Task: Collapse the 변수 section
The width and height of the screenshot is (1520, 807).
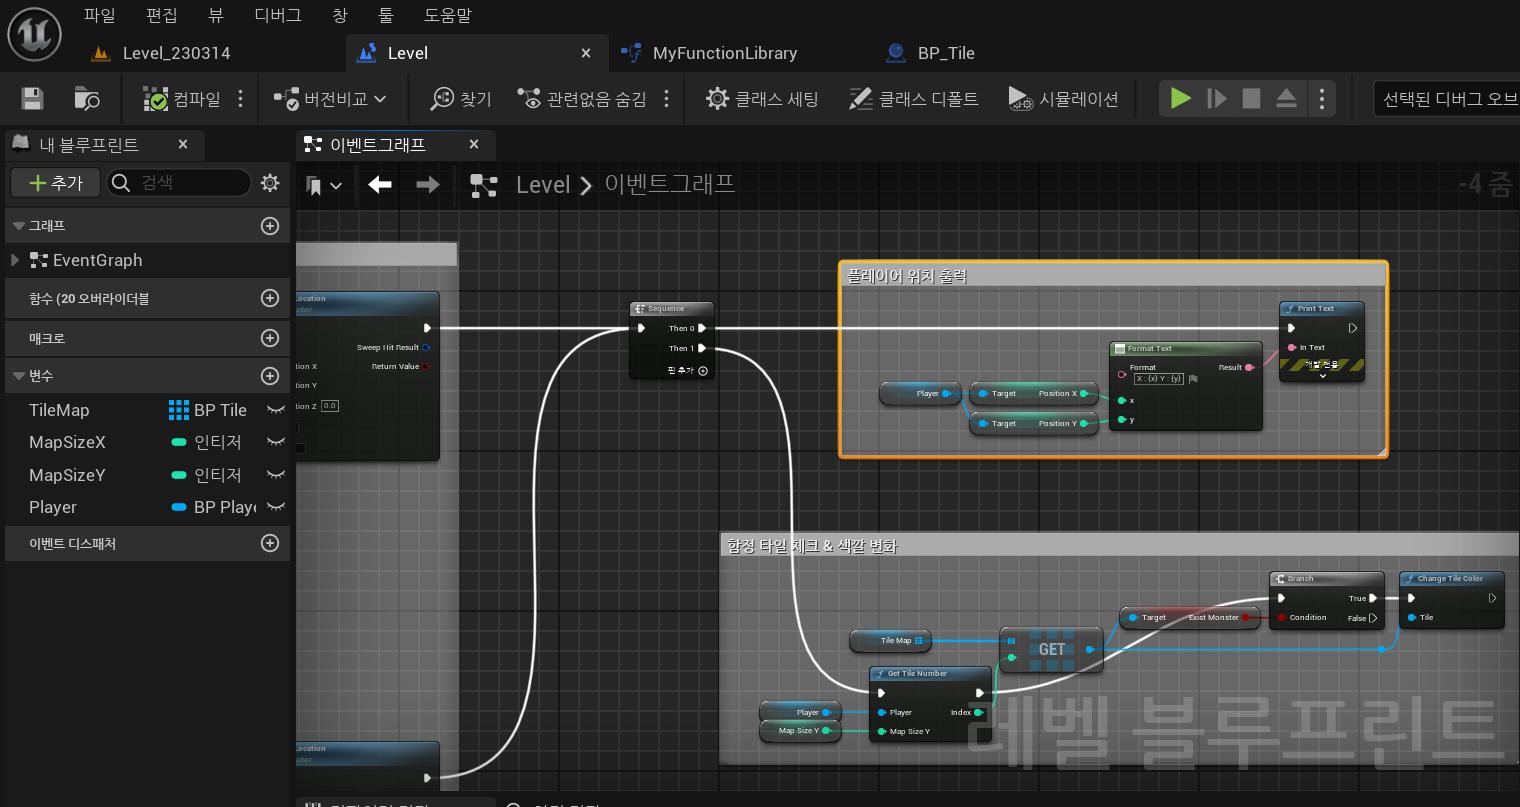Action: [x=19, y=376]
